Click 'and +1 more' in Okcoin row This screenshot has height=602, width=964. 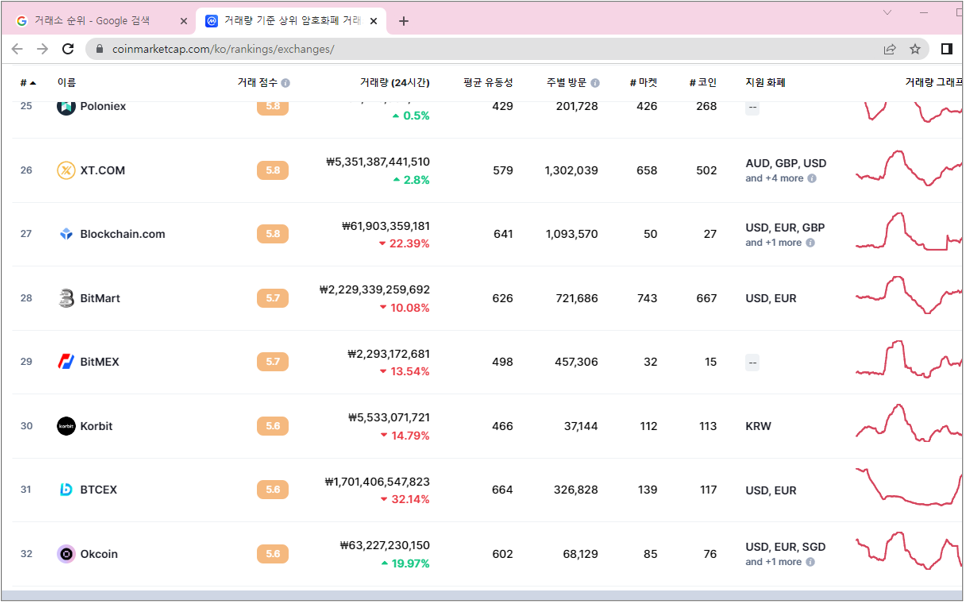point(773,562)
